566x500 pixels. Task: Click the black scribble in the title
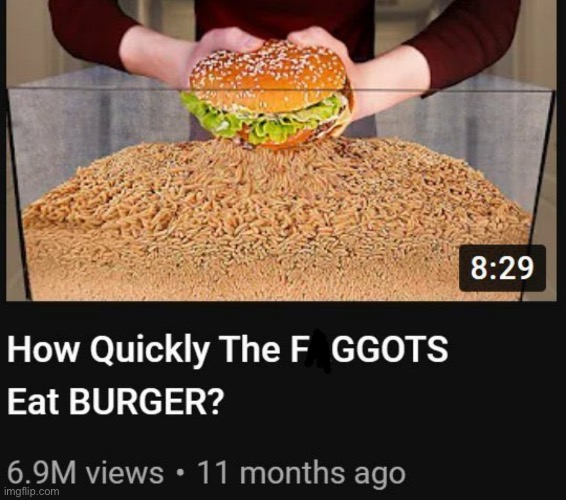click(x=318, y=351)
